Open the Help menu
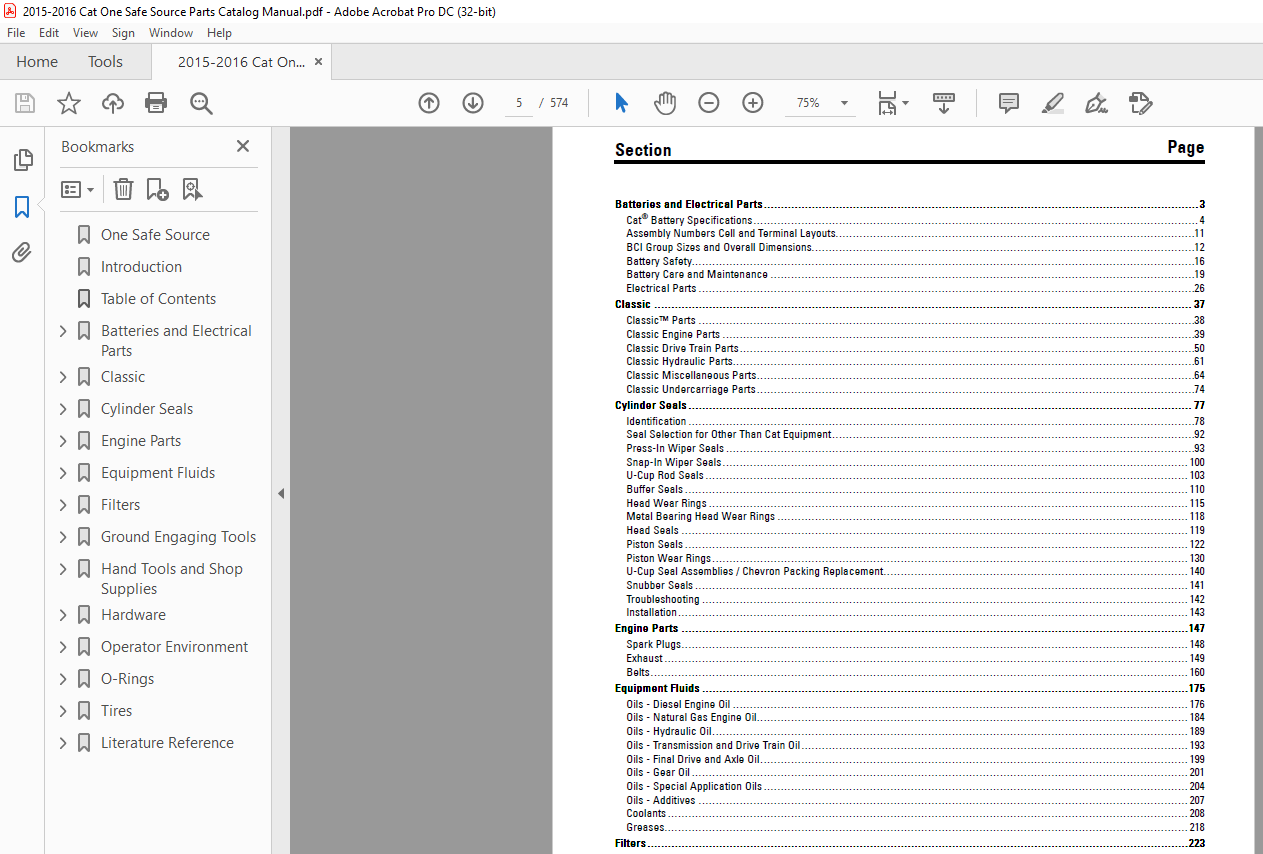 pos(219,33)
